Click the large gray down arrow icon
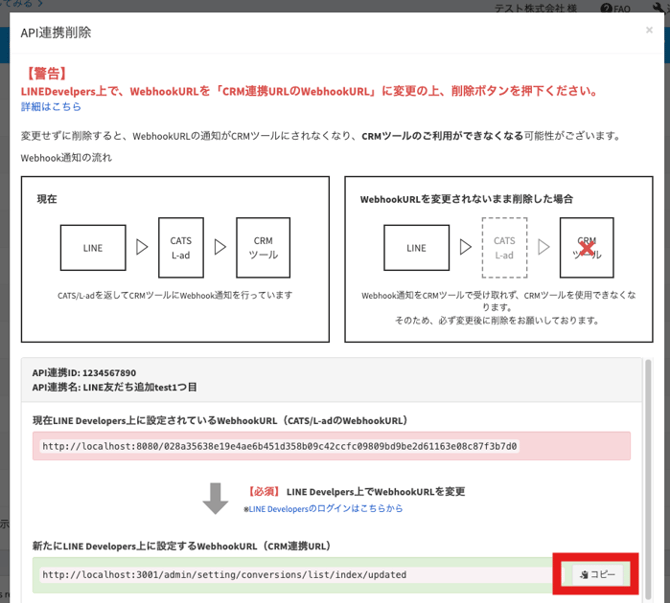 [215, 498]
